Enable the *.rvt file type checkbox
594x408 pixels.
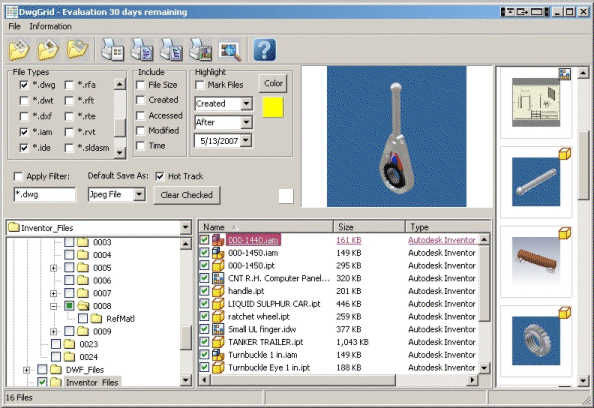[x=69, y=132]
